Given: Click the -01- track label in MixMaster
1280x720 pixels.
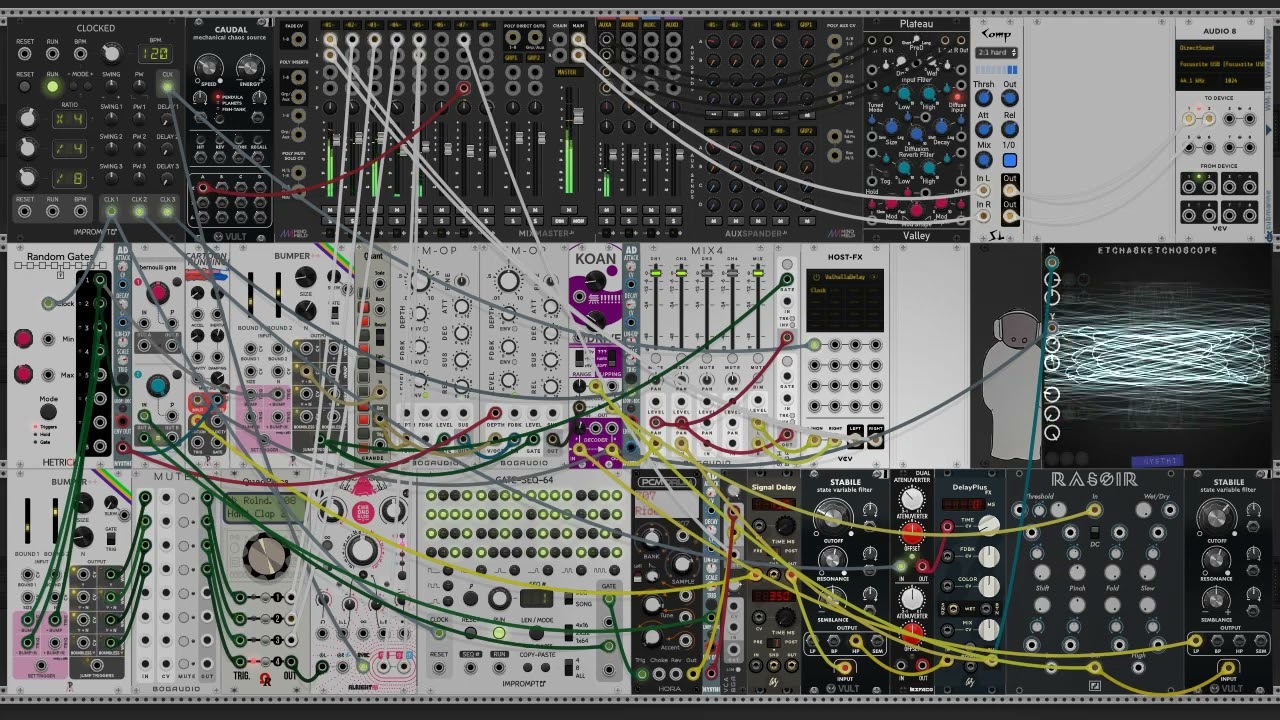Looking at the screenshot, I should tap(331, 24).
